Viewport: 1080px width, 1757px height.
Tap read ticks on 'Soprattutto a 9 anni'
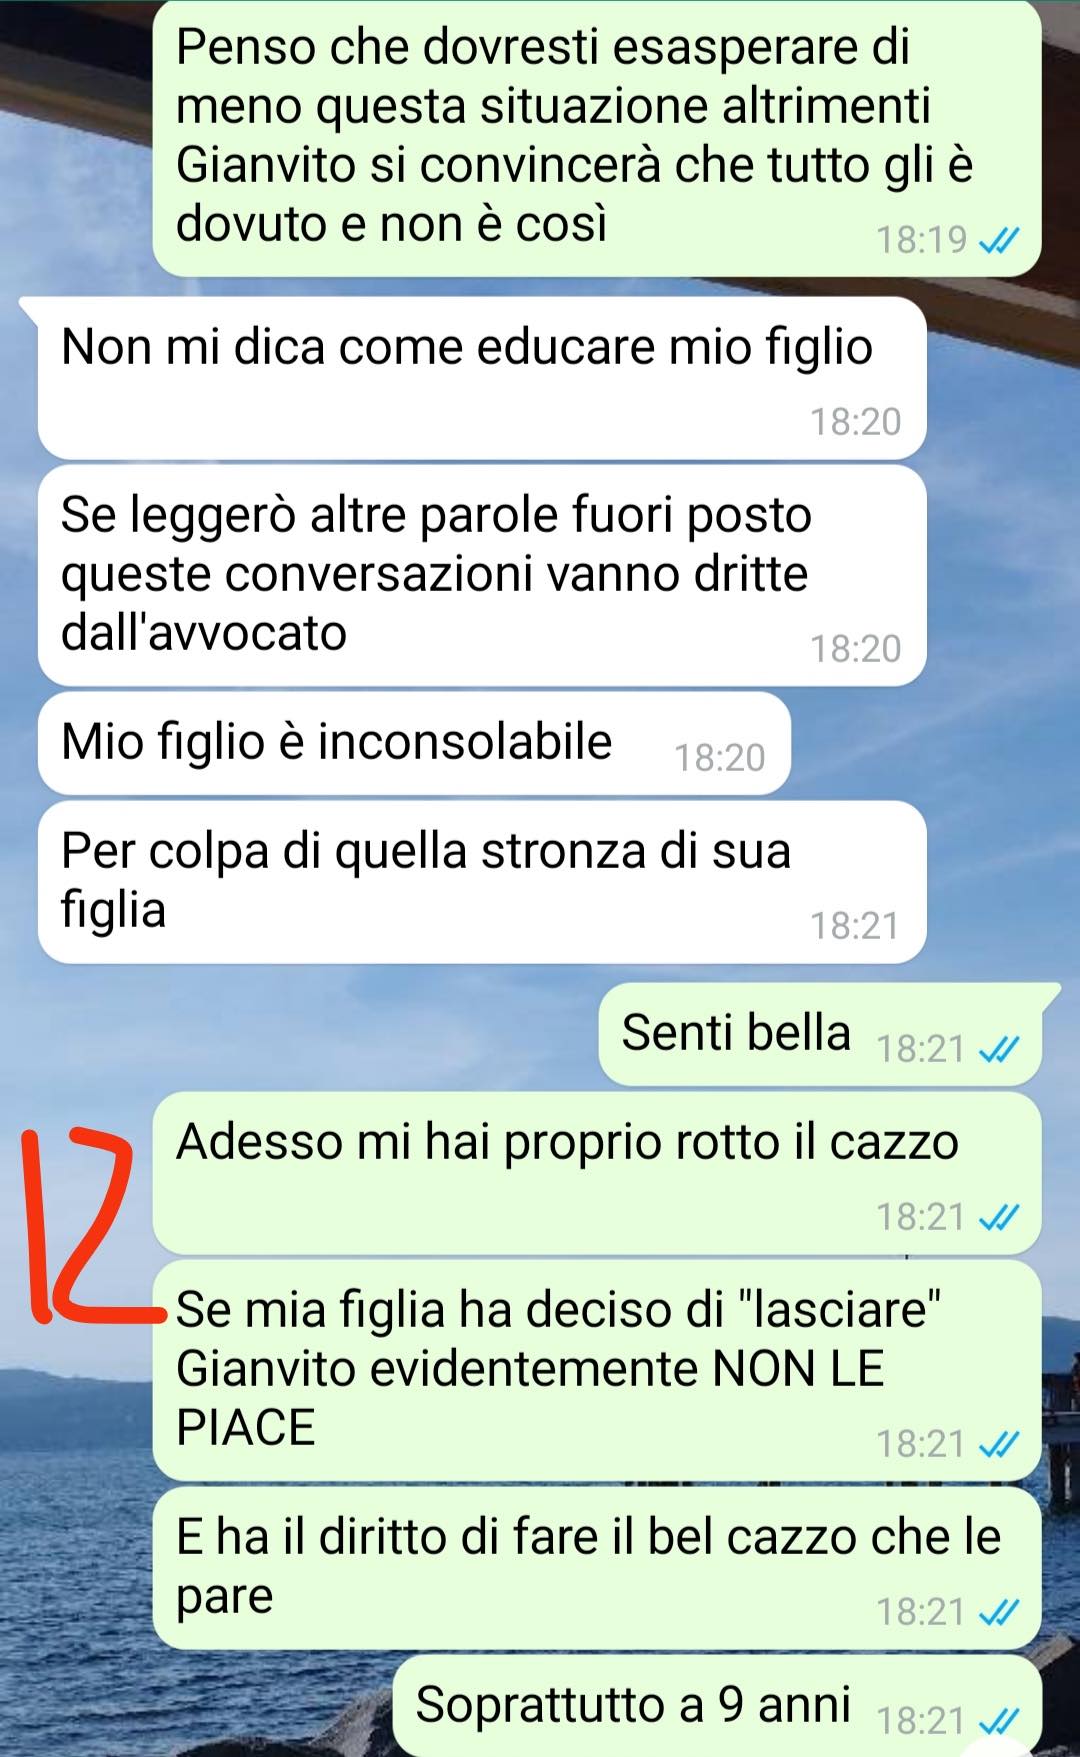pos(999,1721)
